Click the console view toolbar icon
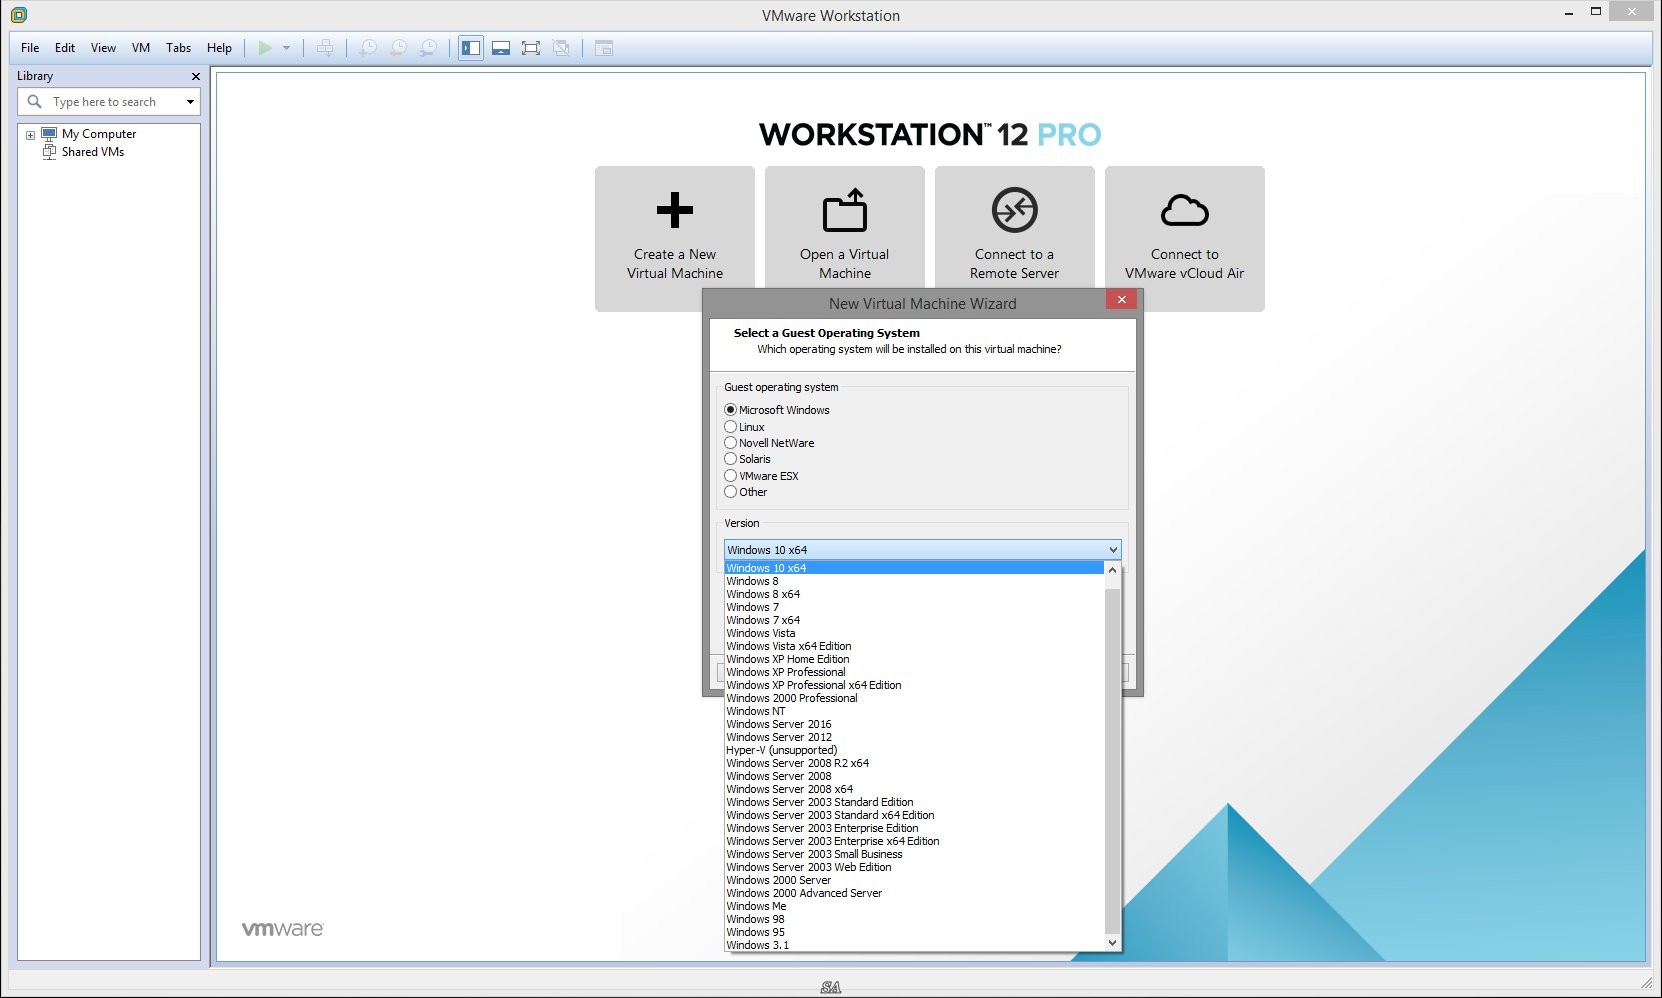This screenshot has width=1662, height=998. 604,48
